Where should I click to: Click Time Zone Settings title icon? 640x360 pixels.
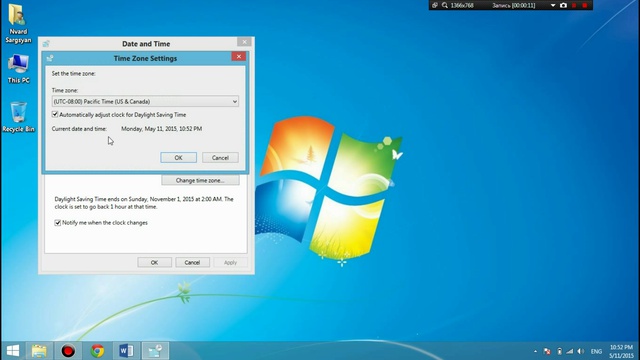coord(50,58)
